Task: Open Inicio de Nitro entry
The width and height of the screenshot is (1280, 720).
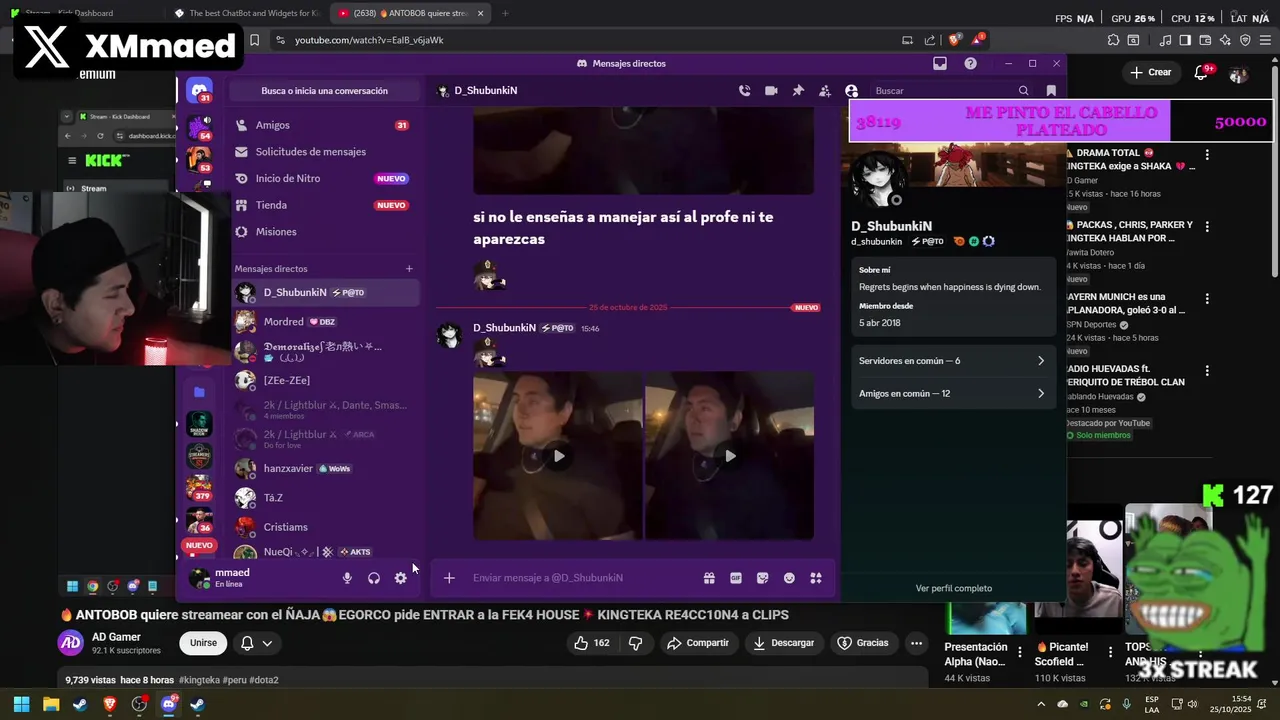Action: coord(324,179)
